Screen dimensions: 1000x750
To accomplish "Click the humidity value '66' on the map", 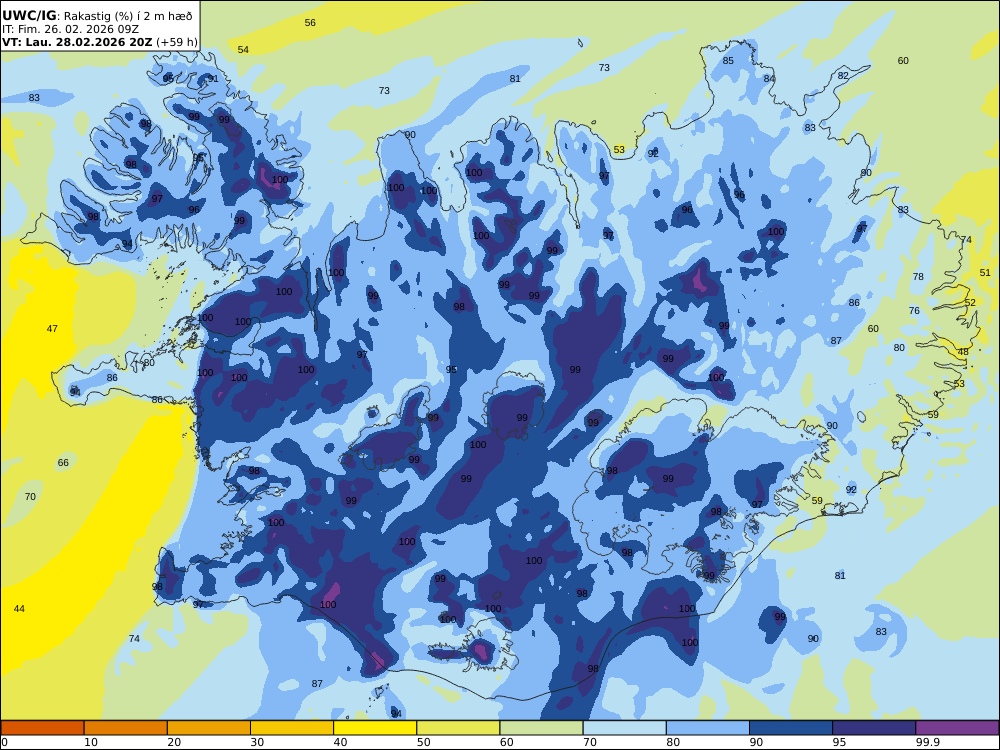I will pos(63,463).
